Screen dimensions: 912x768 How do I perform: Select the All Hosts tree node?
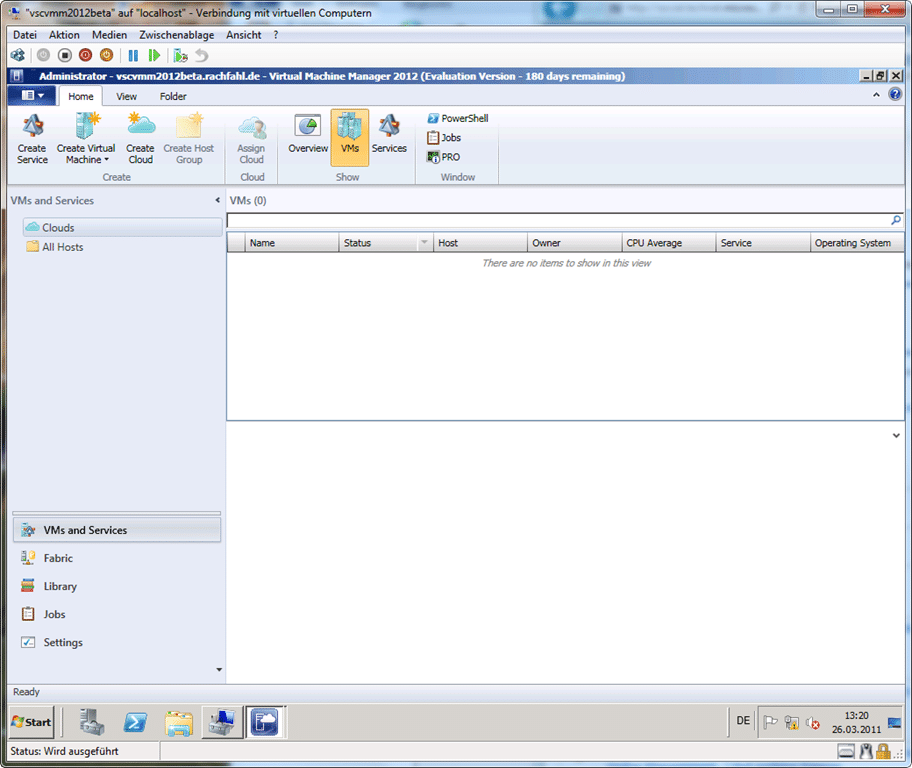pos(55,247)
